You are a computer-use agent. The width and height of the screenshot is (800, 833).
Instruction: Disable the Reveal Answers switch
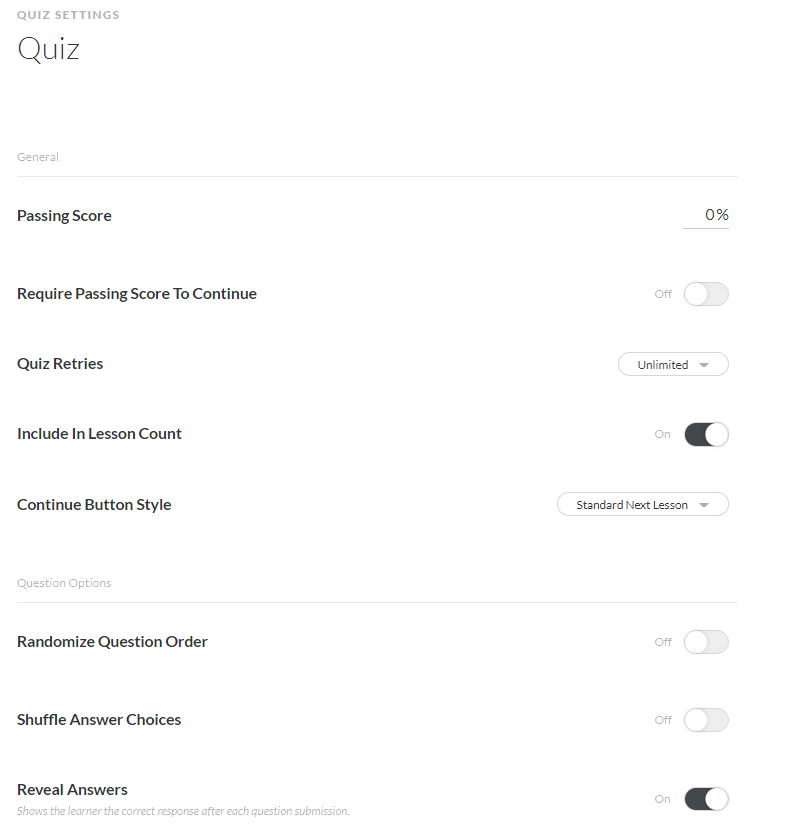tap(706, 799)
